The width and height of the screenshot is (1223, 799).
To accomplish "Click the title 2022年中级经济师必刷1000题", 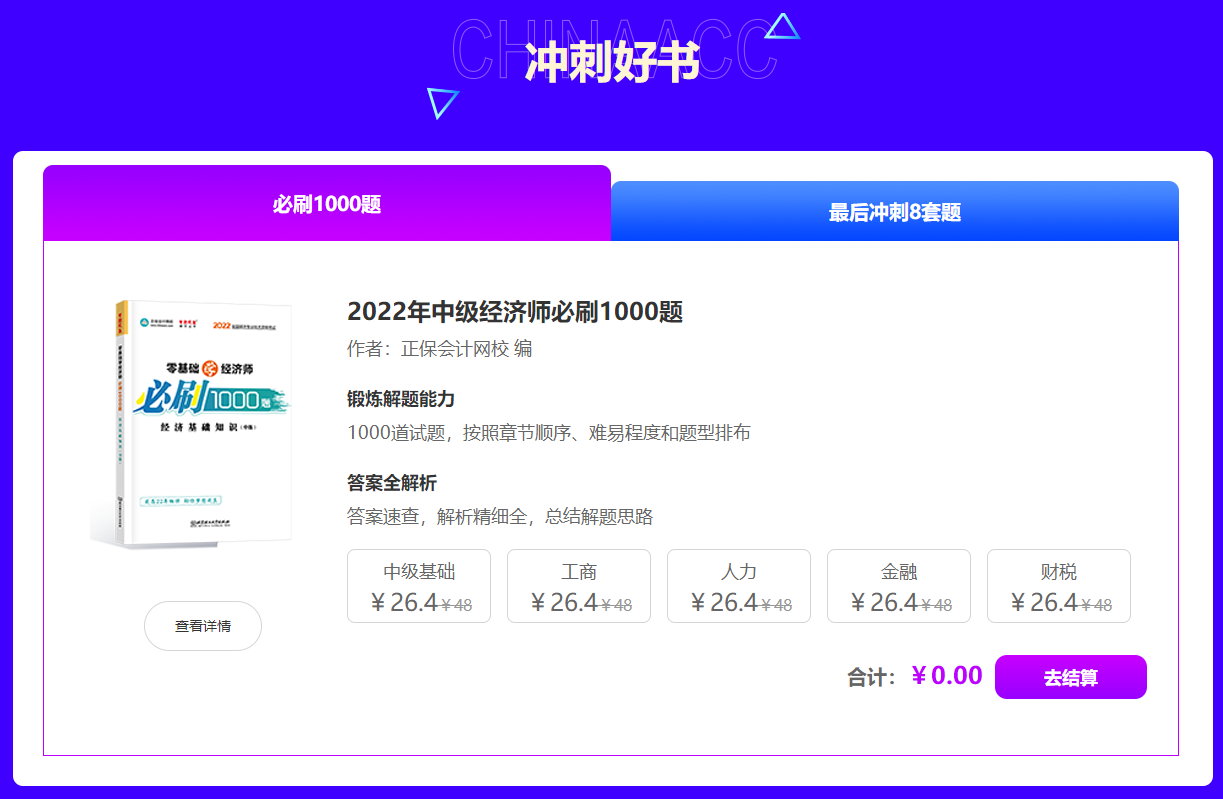I will click(x=515, y=312).
